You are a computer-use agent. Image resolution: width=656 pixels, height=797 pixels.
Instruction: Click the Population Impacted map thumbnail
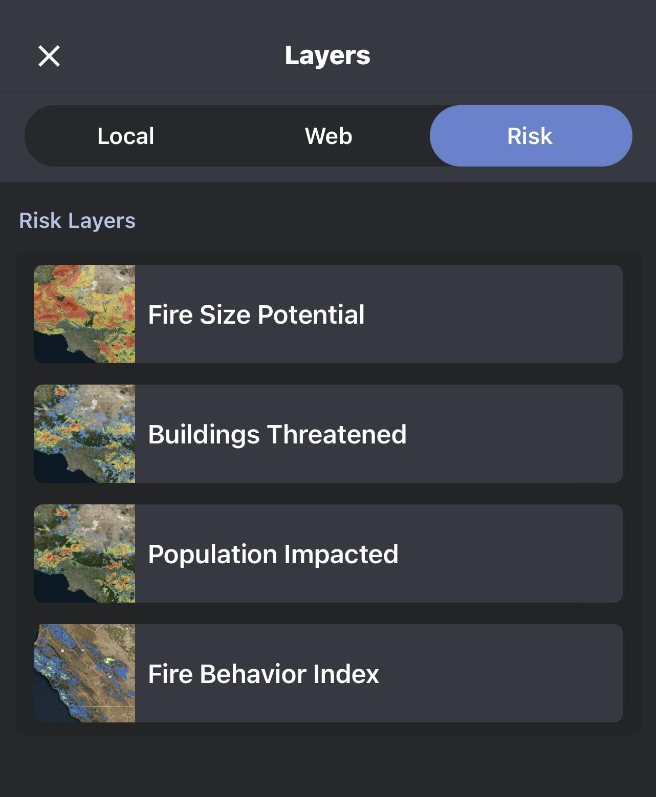85,554
